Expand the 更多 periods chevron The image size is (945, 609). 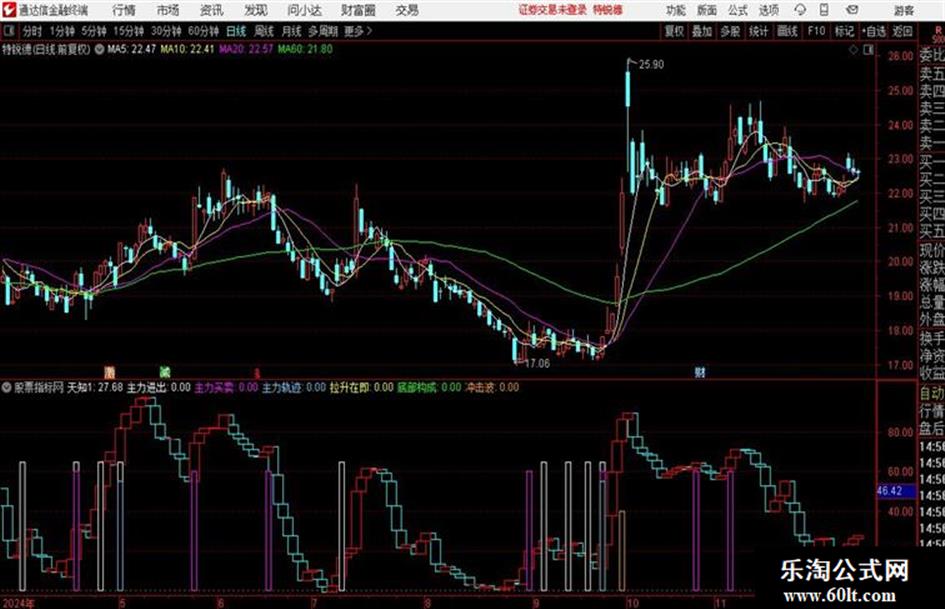pyautogui.click(x=369, y=31)
